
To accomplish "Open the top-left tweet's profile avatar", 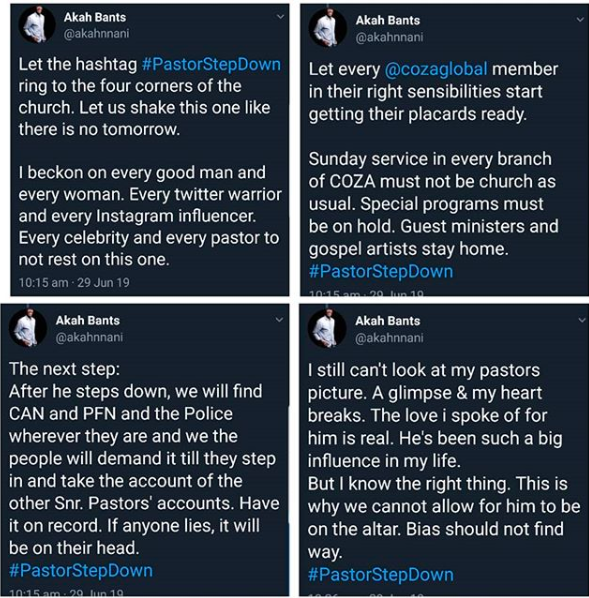I will (37, 25).
